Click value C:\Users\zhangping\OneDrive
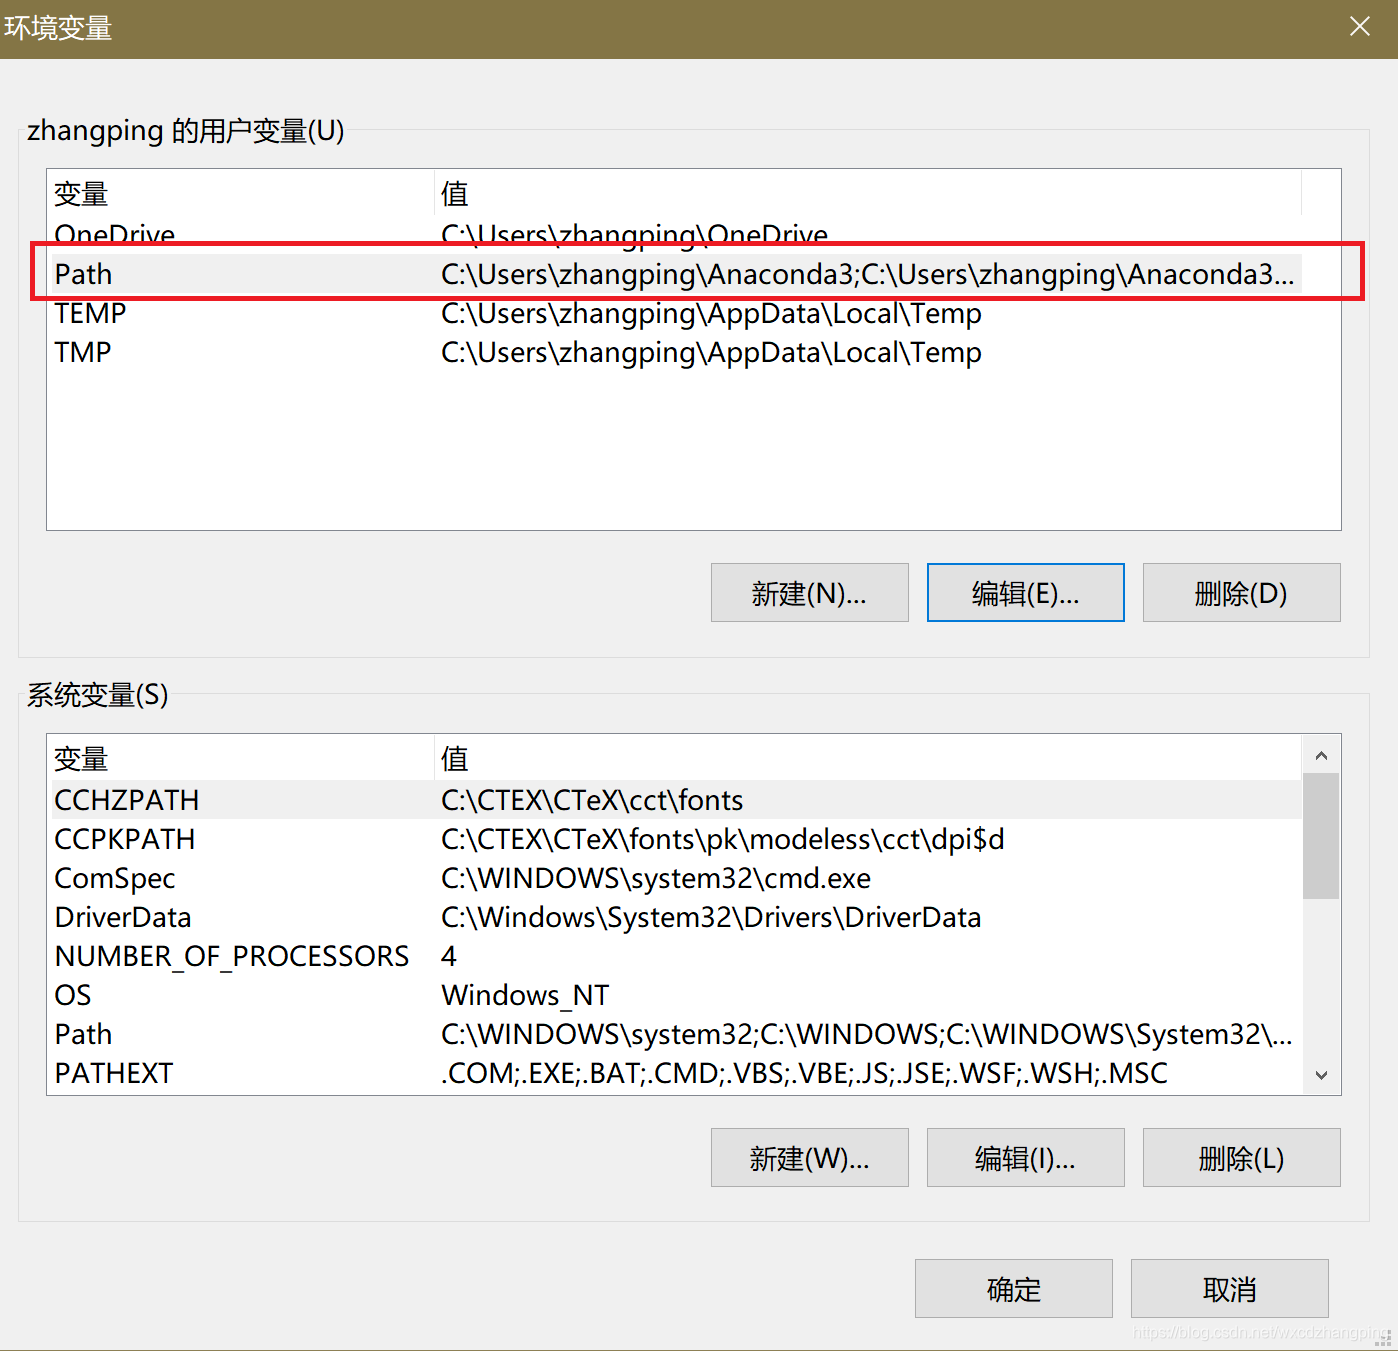This screenshot has width=1398, height=1351. click(634, 235)
